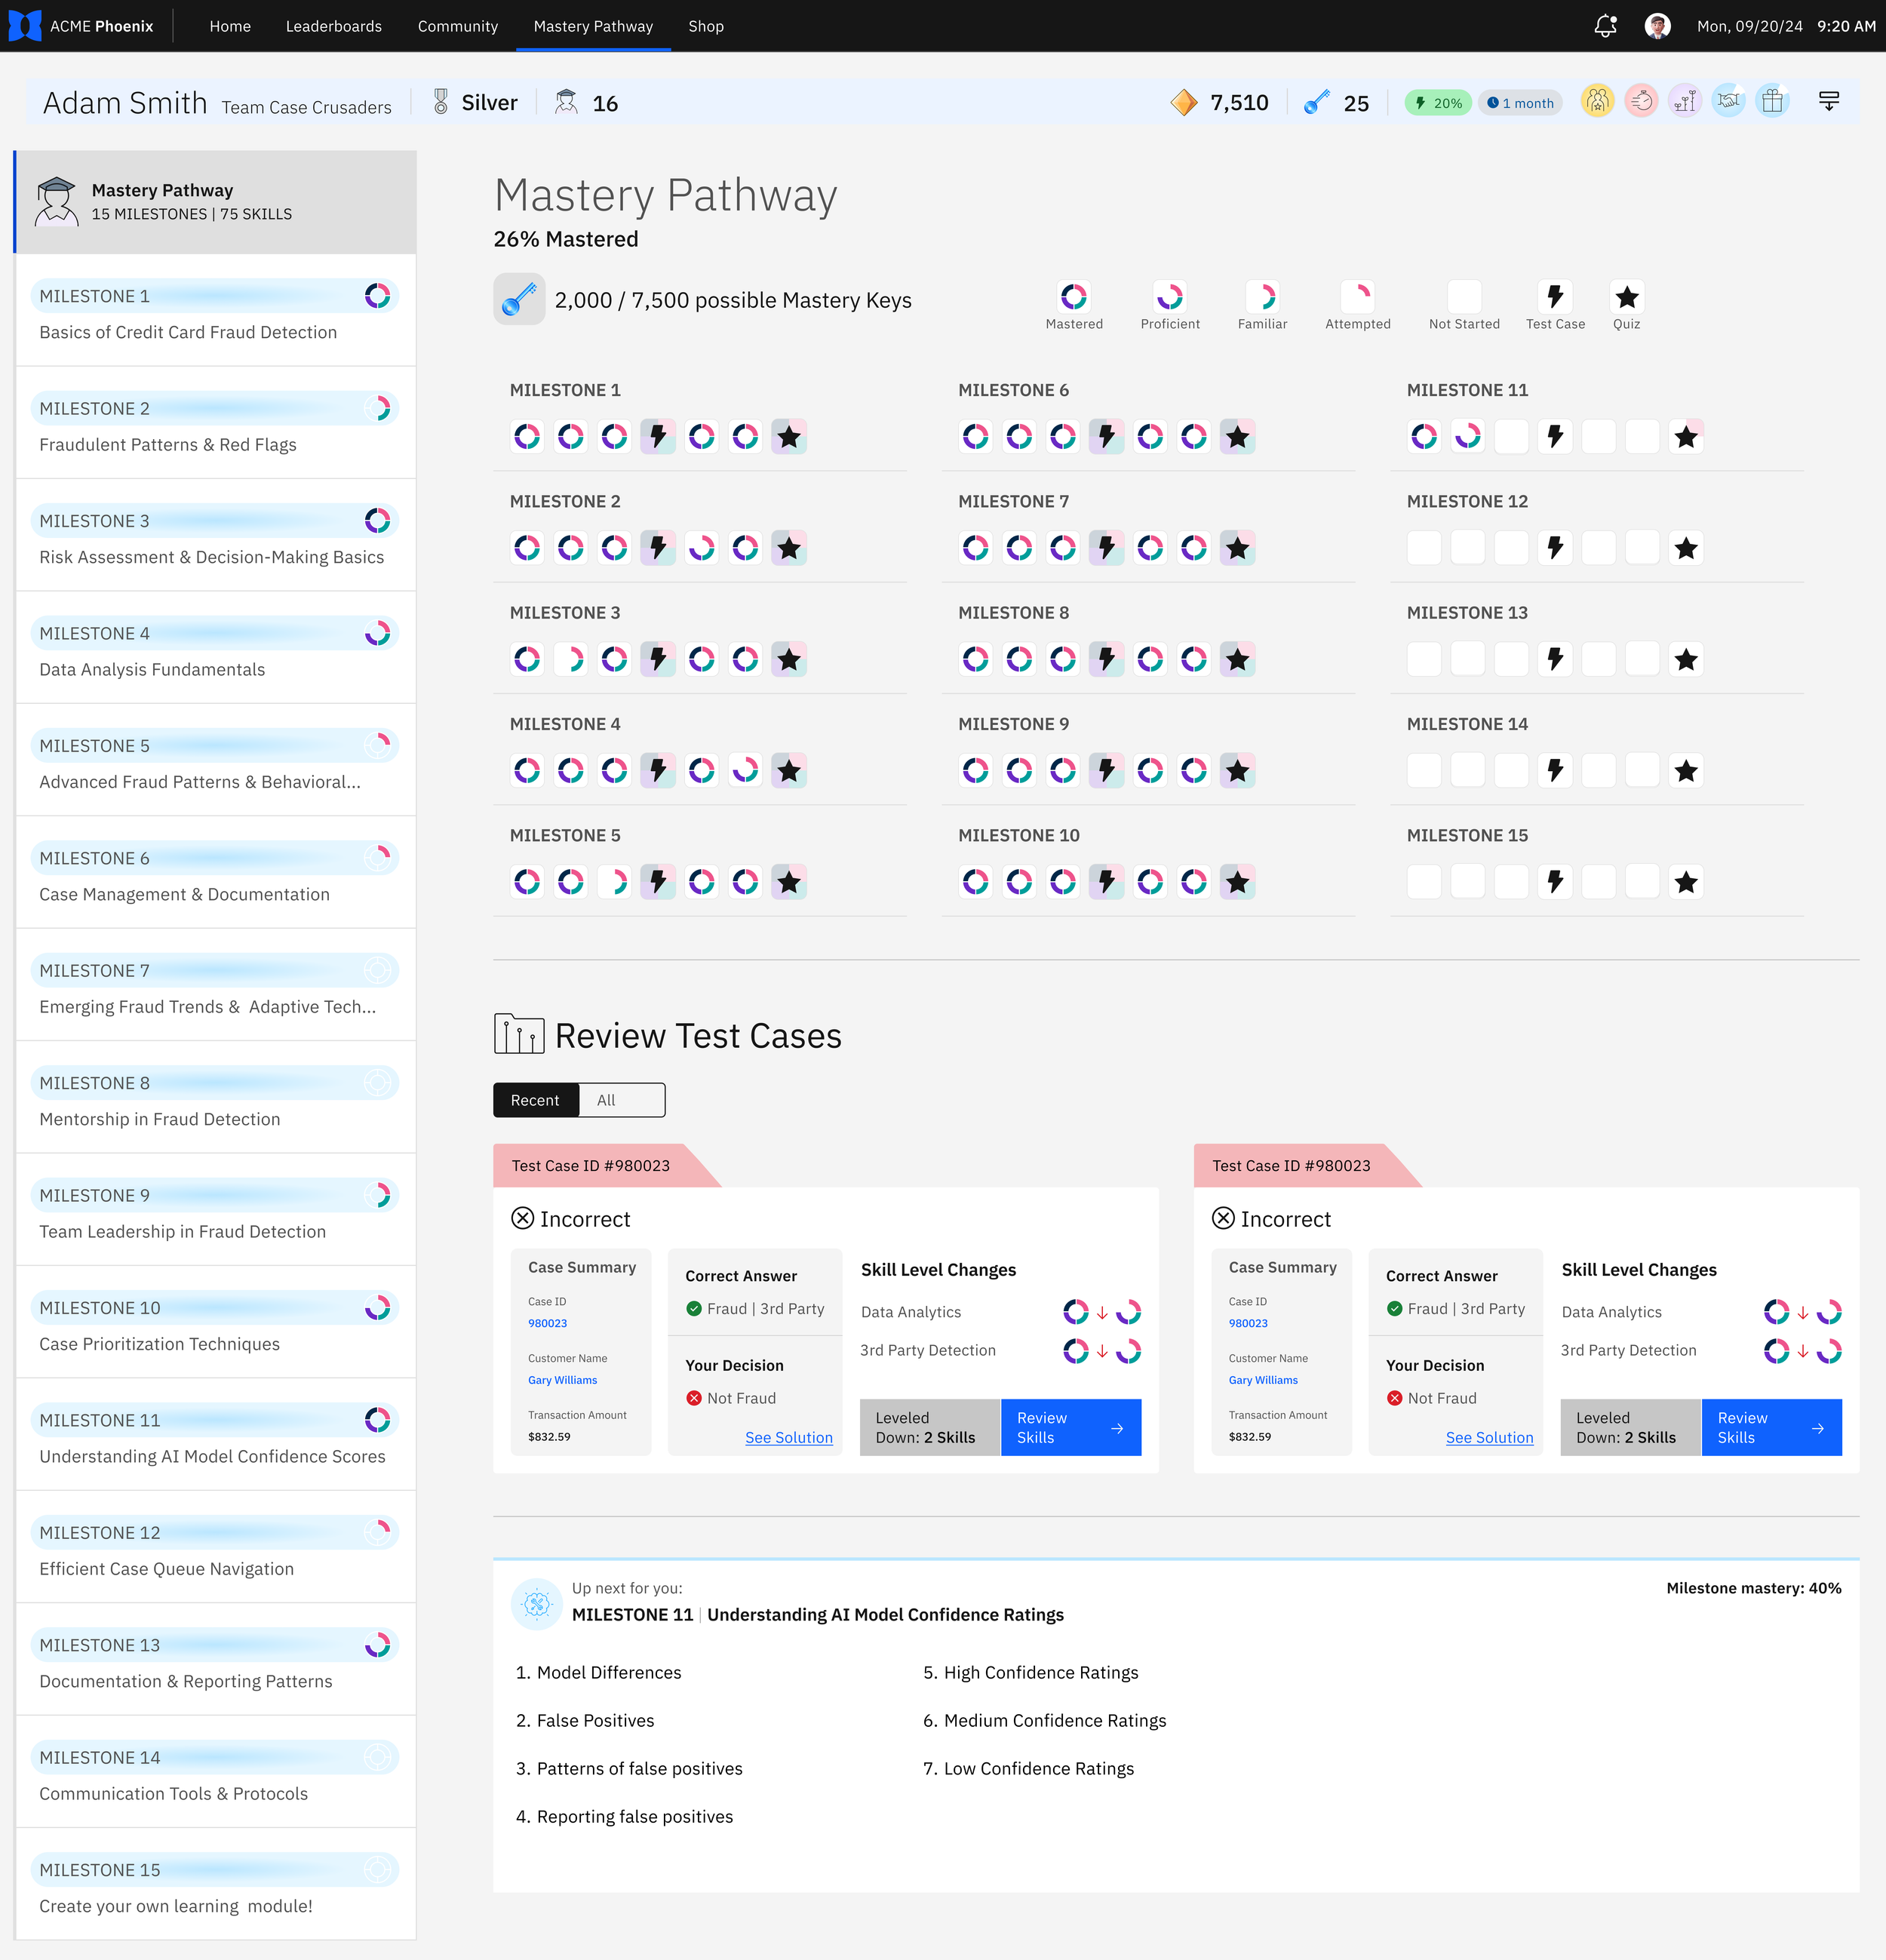
Task: Click the handshake badge icon
Action: tap(1728, 102)
